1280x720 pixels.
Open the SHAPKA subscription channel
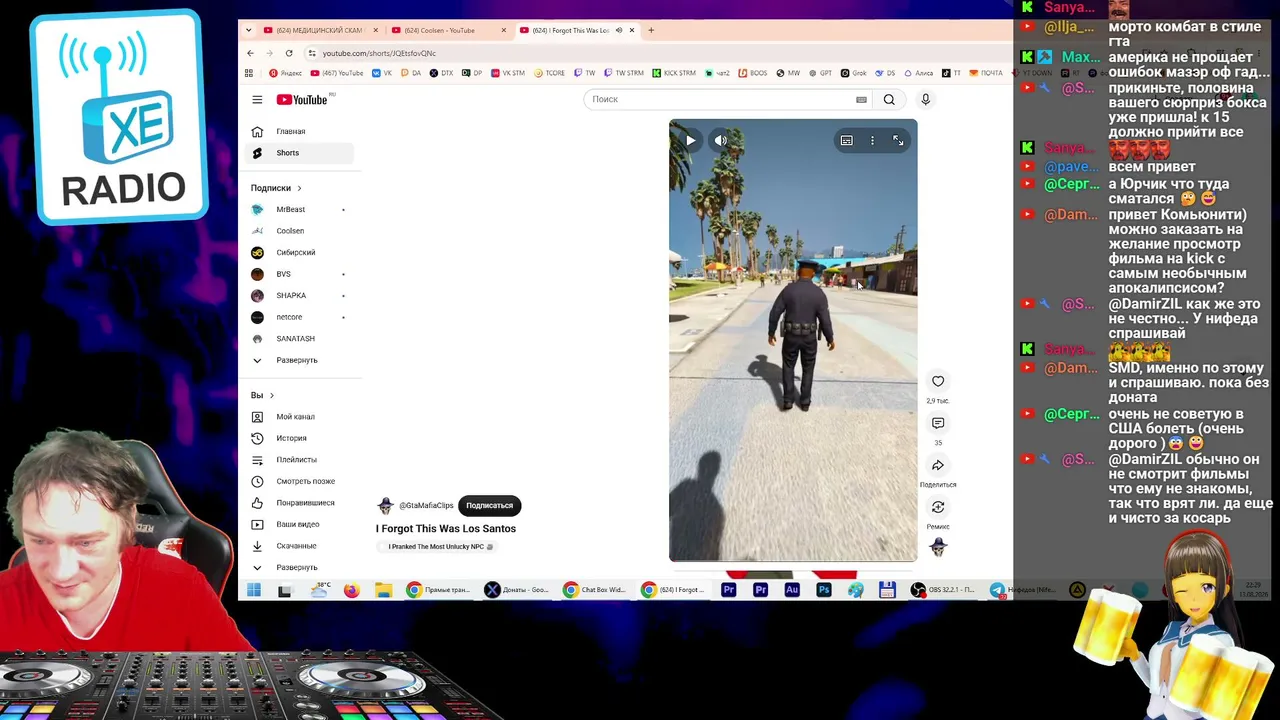(x=300, y=296)
